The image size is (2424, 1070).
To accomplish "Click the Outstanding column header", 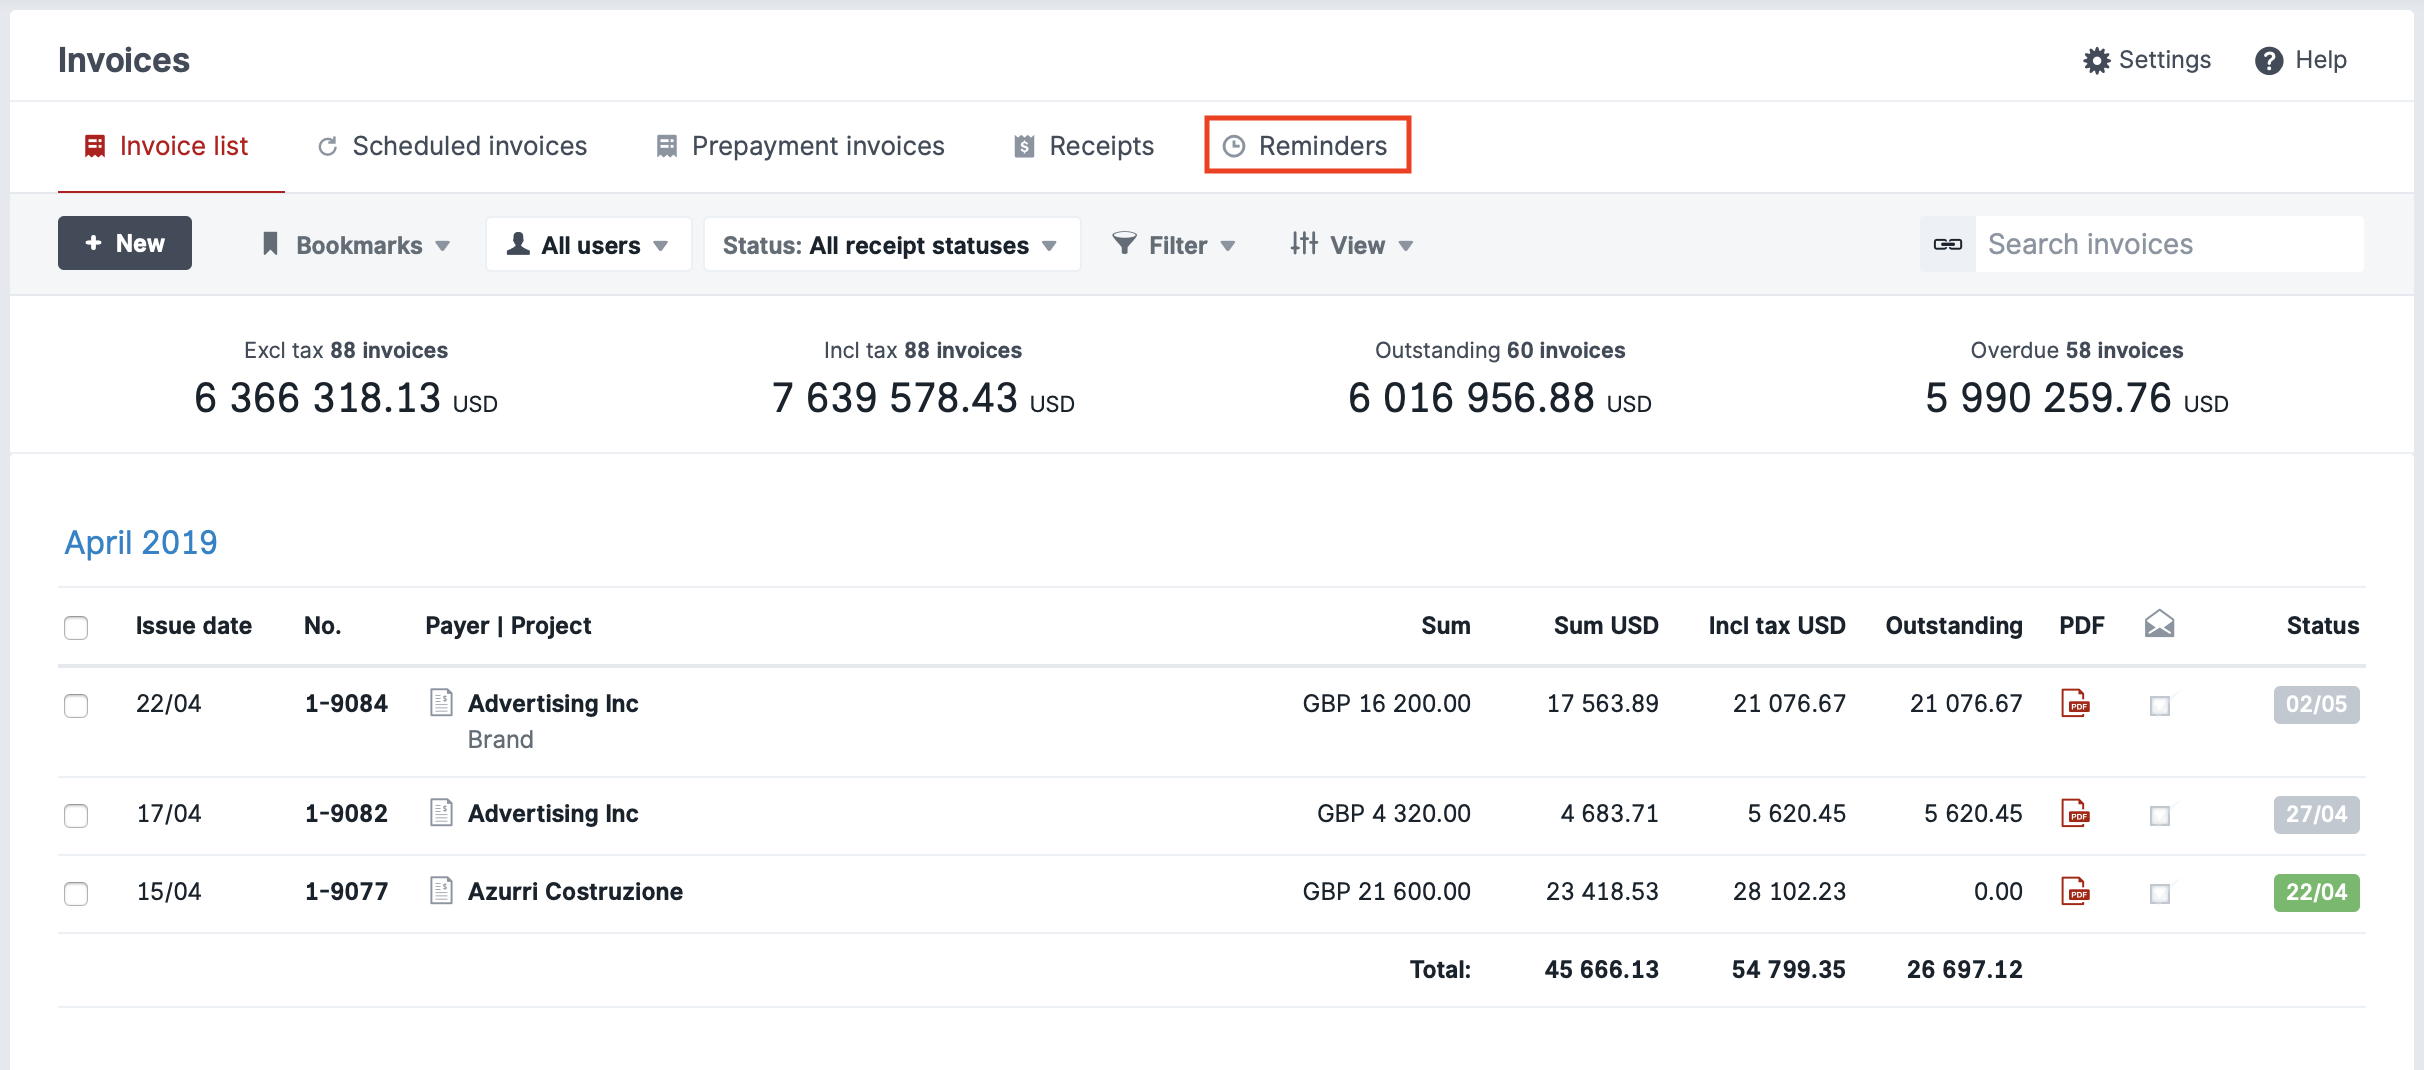I will click(1954, 625).
